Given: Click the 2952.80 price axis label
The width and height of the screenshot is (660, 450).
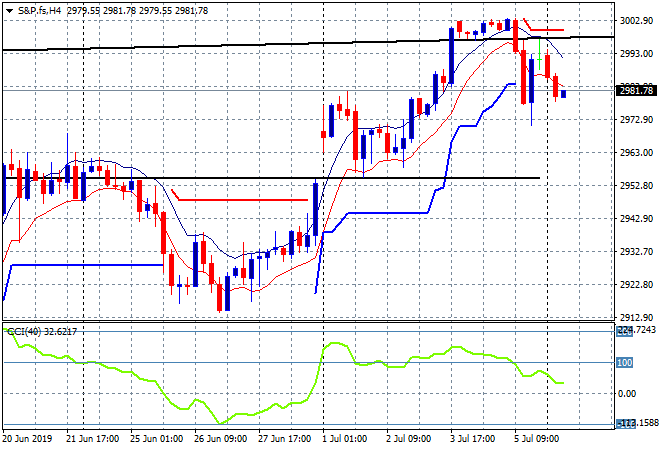Looking at the screenshot, I should (636, 186).
